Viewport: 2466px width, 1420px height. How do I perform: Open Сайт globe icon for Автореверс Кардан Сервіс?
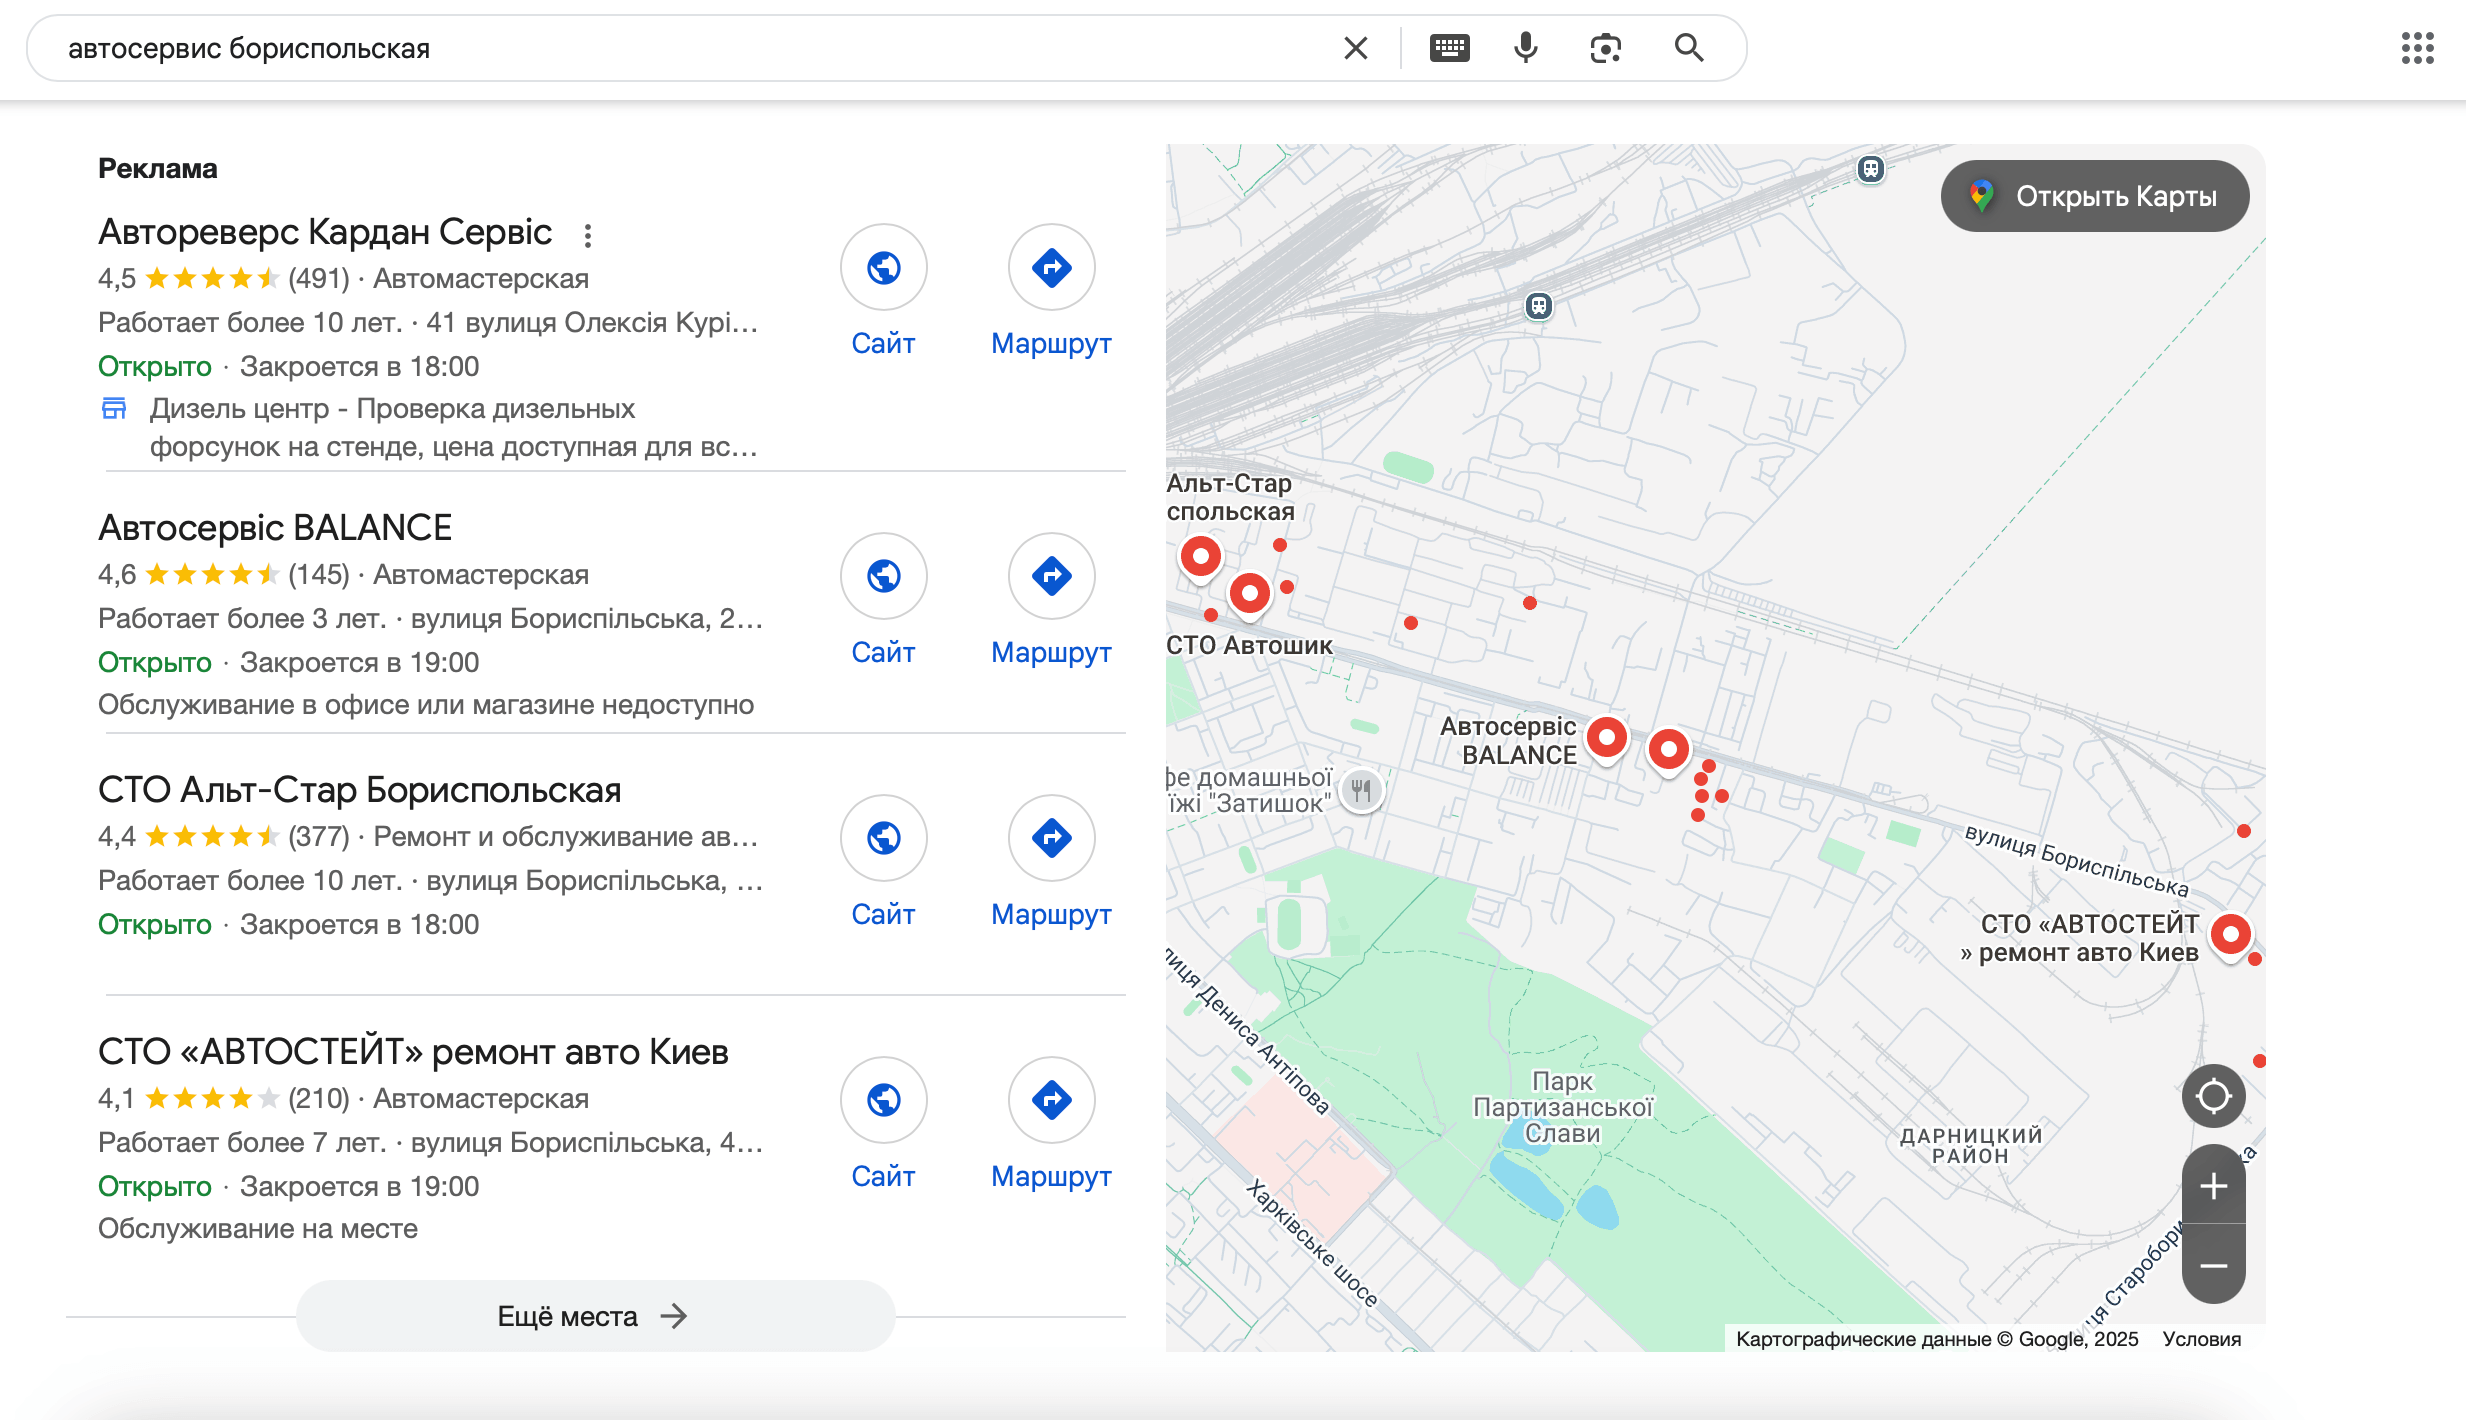[884, 268]
